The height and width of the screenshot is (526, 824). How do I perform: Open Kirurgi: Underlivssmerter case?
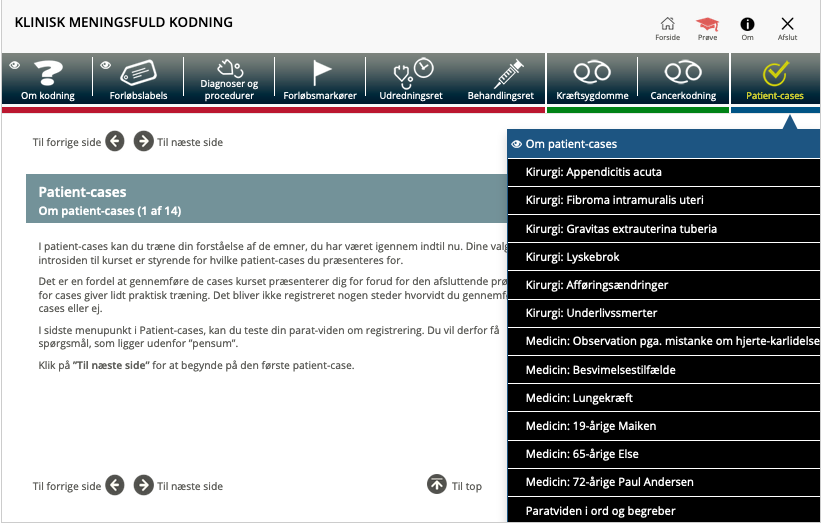click(x=664, y=313)
